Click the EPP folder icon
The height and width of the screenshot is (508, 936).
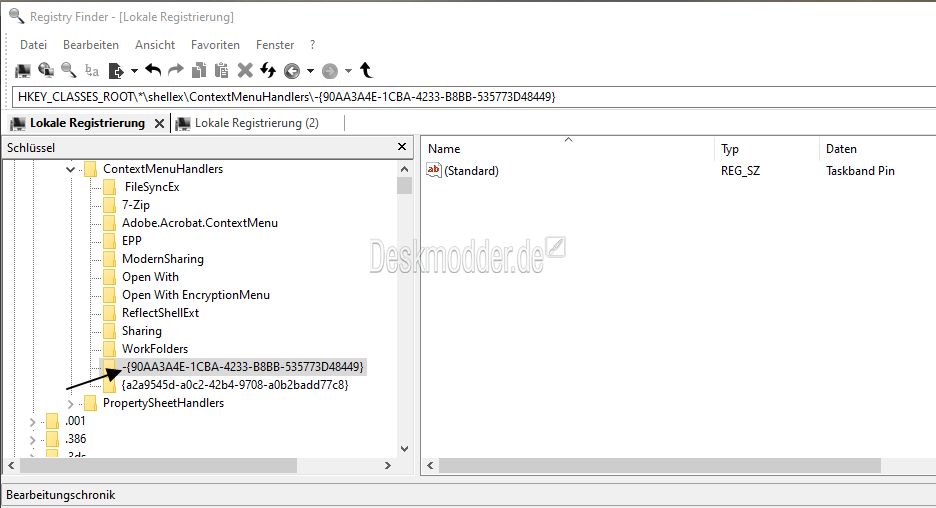tap(109, 241)
